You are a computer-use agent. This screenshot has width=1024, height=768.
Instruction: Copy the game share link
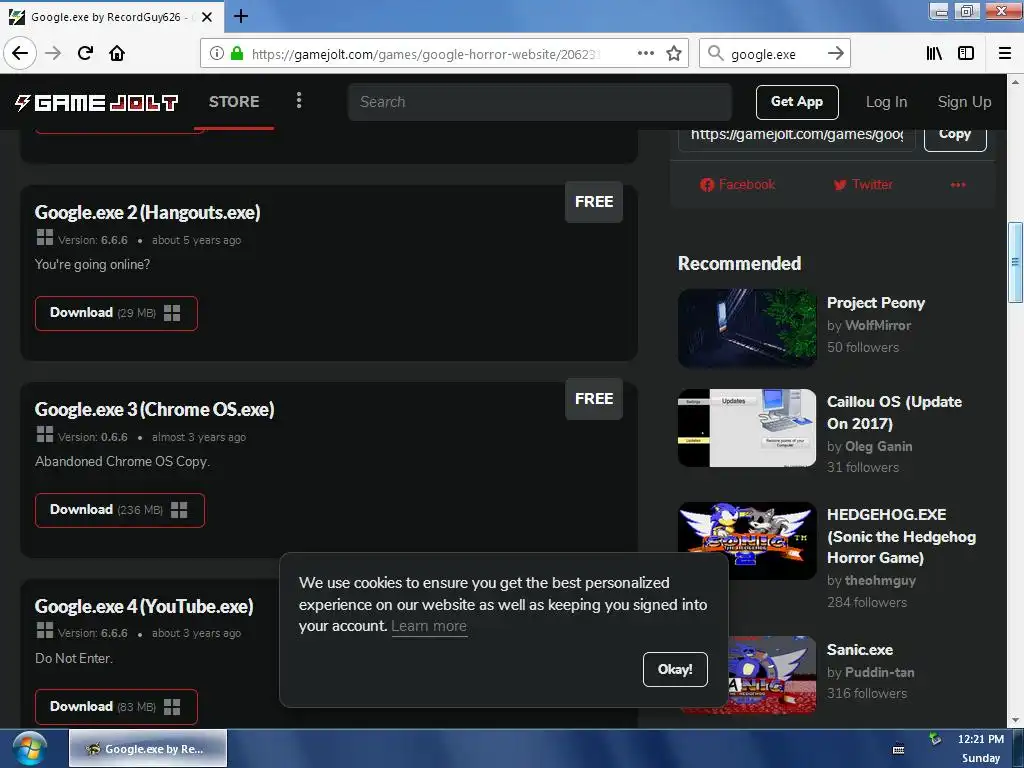coord(955,137)
